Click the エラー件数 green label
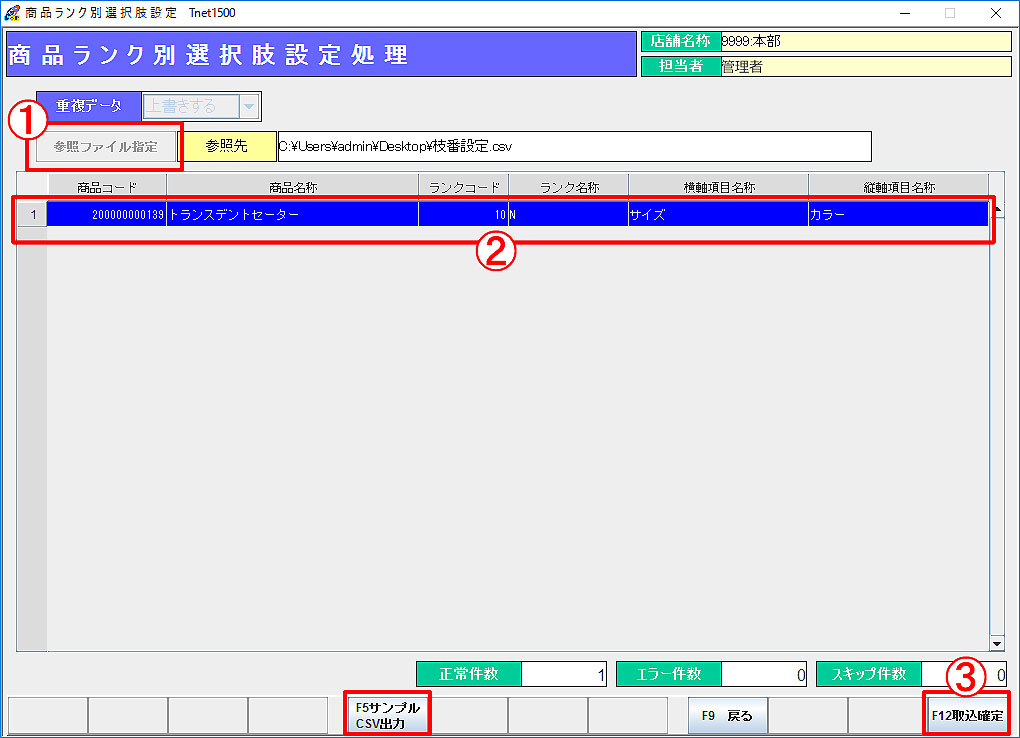Screen dimensions: 1020x738 [x=669, y=674]
